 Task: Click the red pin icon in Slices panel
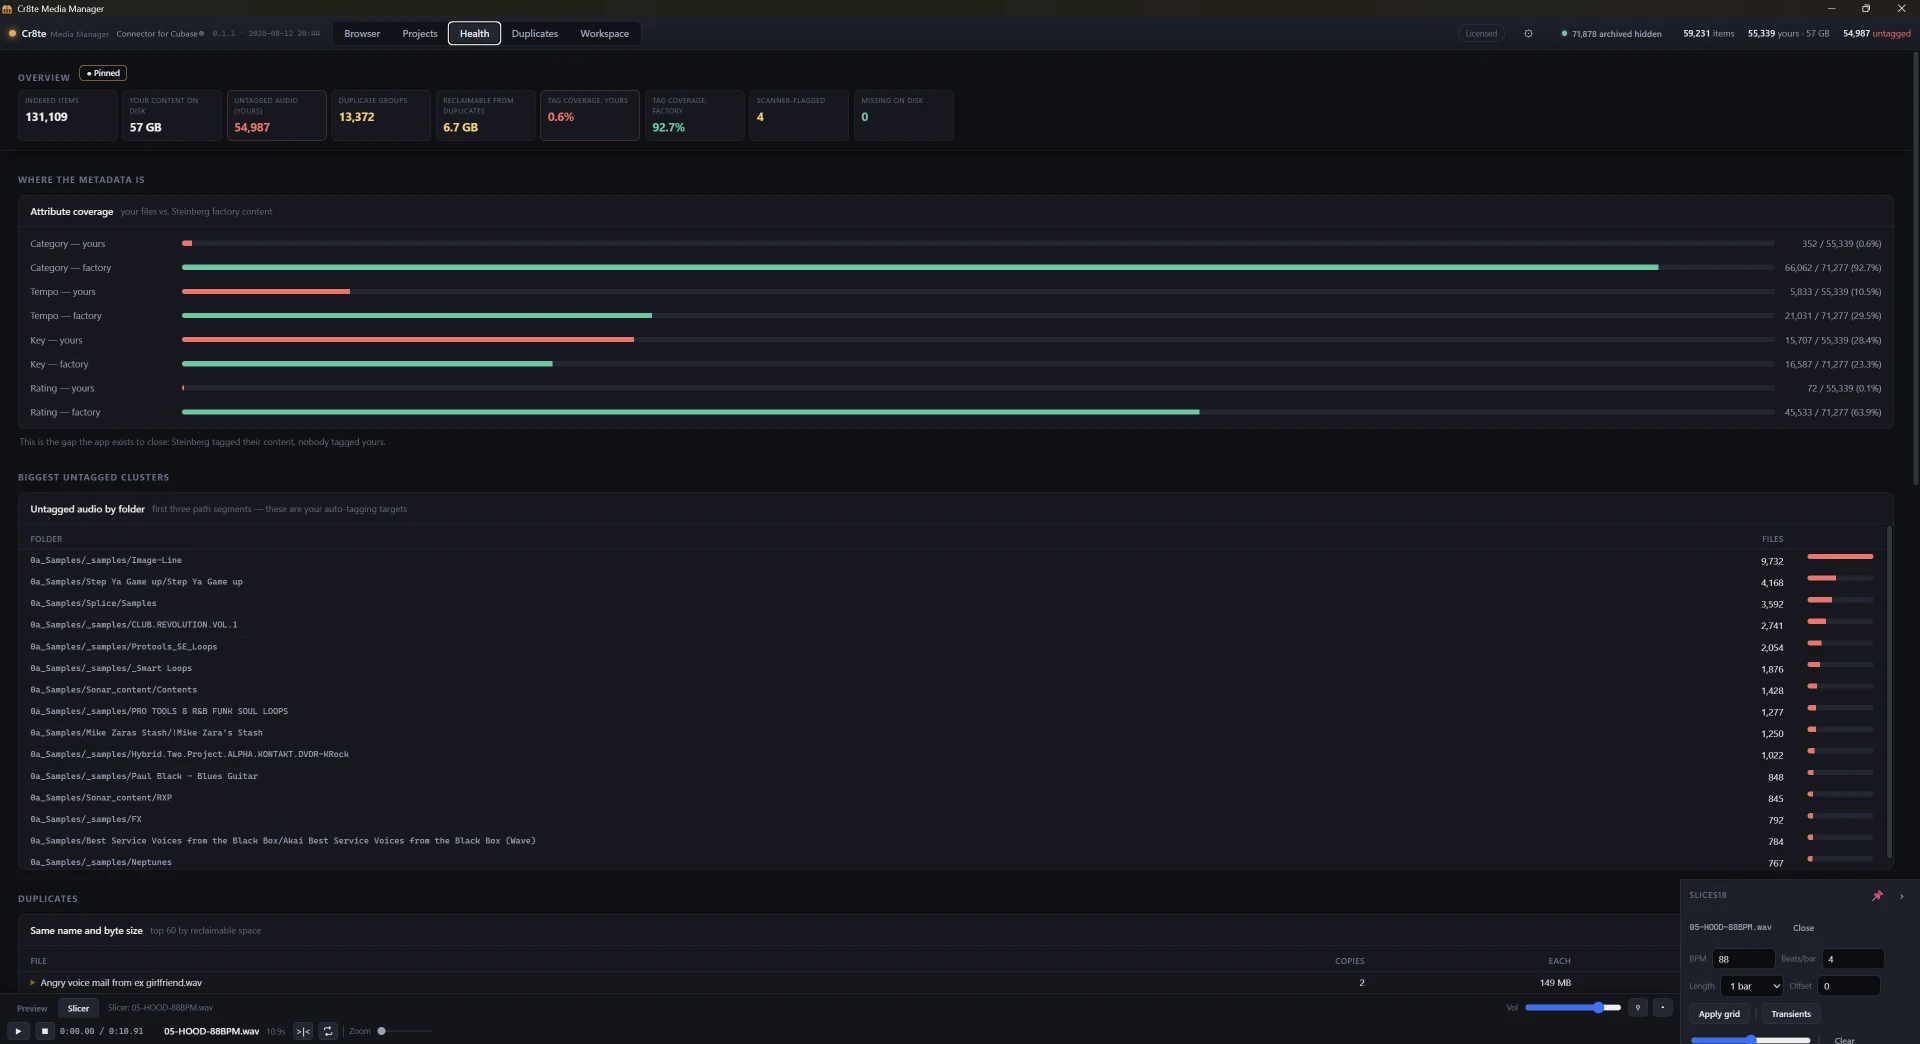(x=1877, y=895)
